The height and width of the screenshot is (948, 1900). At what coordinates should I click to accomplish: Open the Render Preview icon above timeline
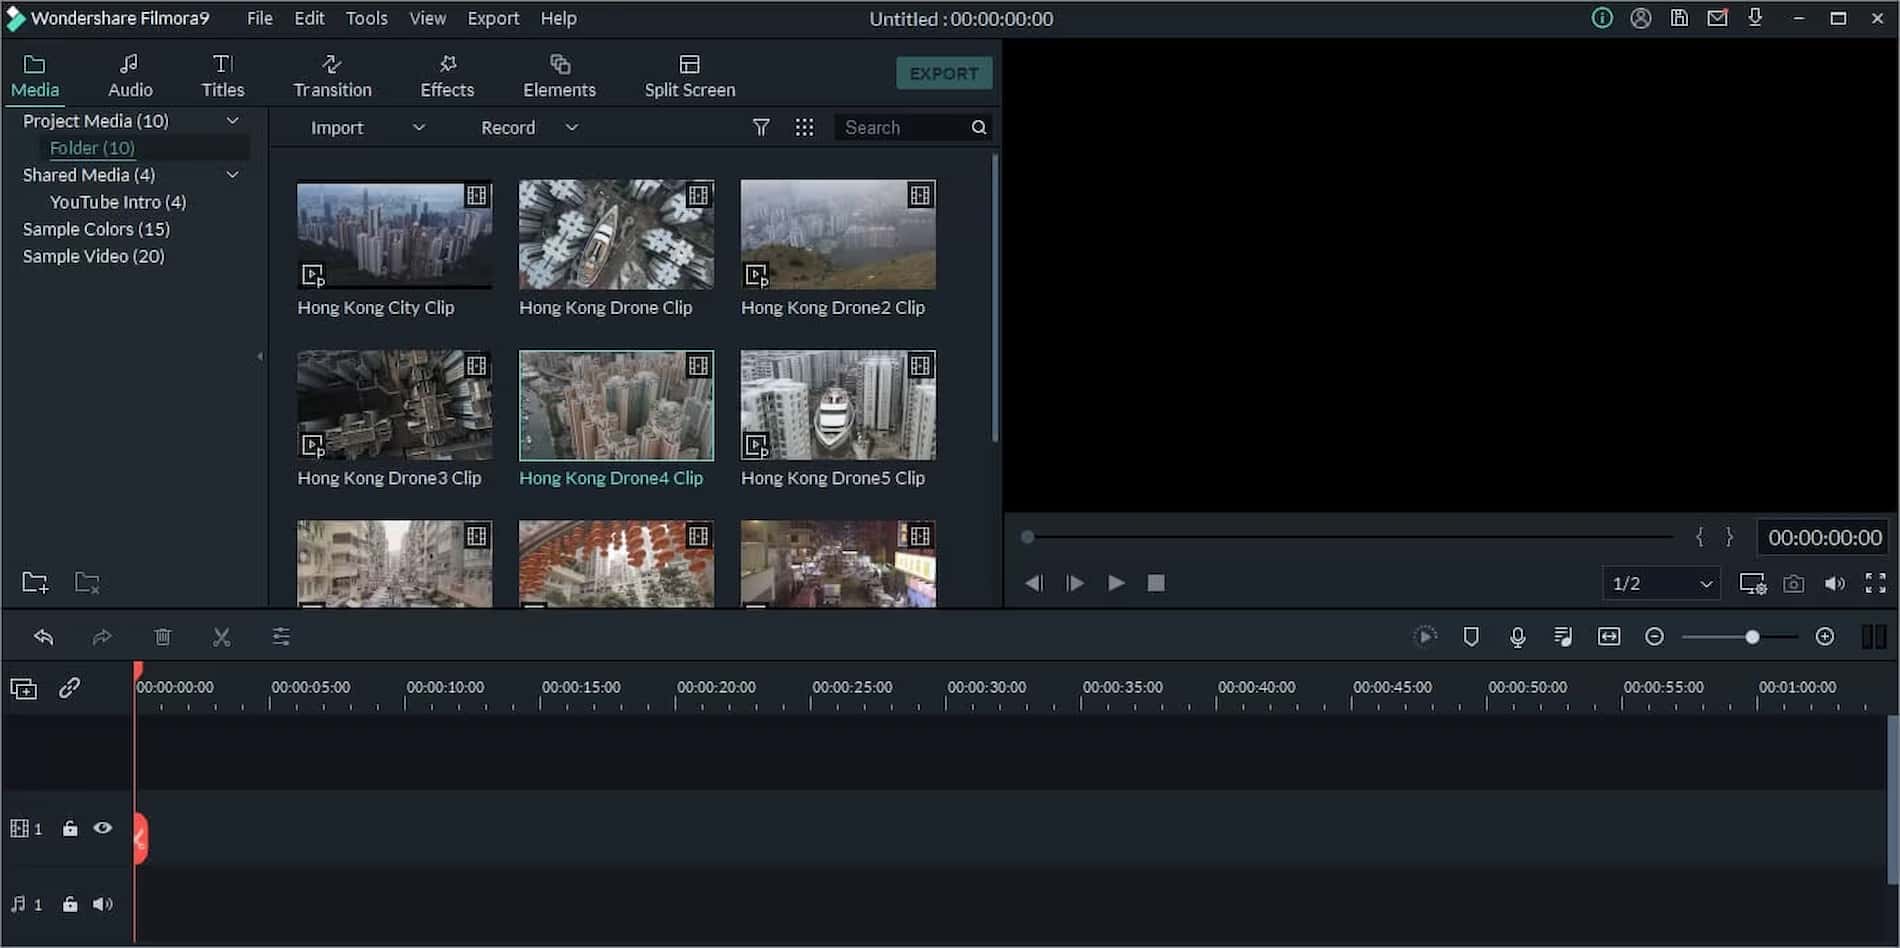point(1424,636)
